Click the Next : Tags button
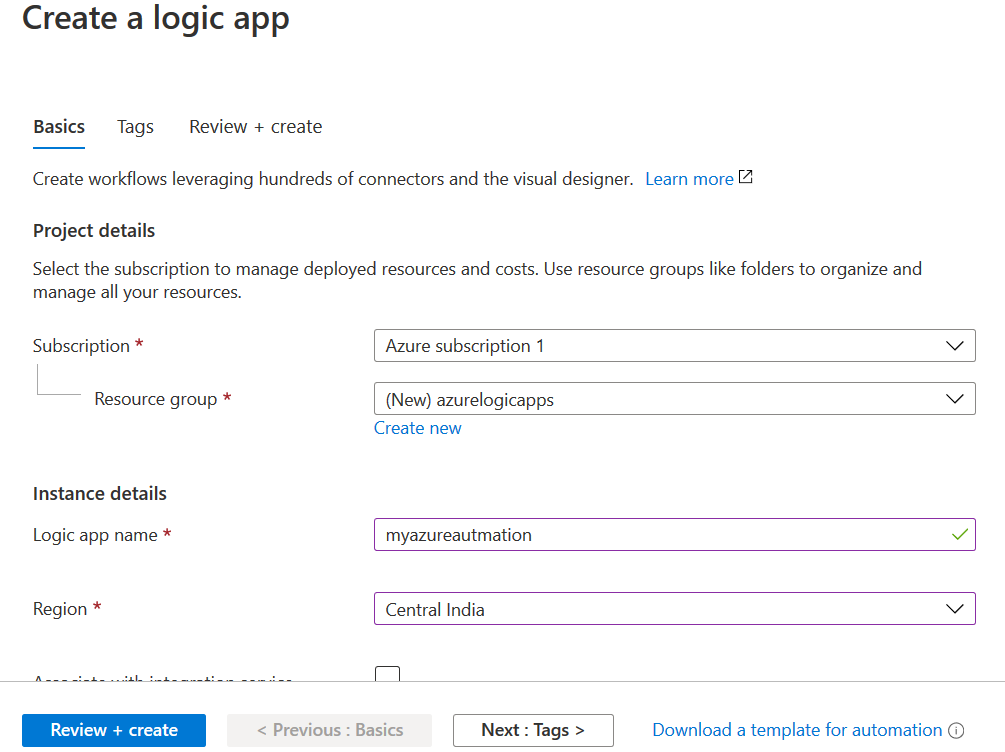This screenshot has width=1005, height=752. click(x=532, y=730)
